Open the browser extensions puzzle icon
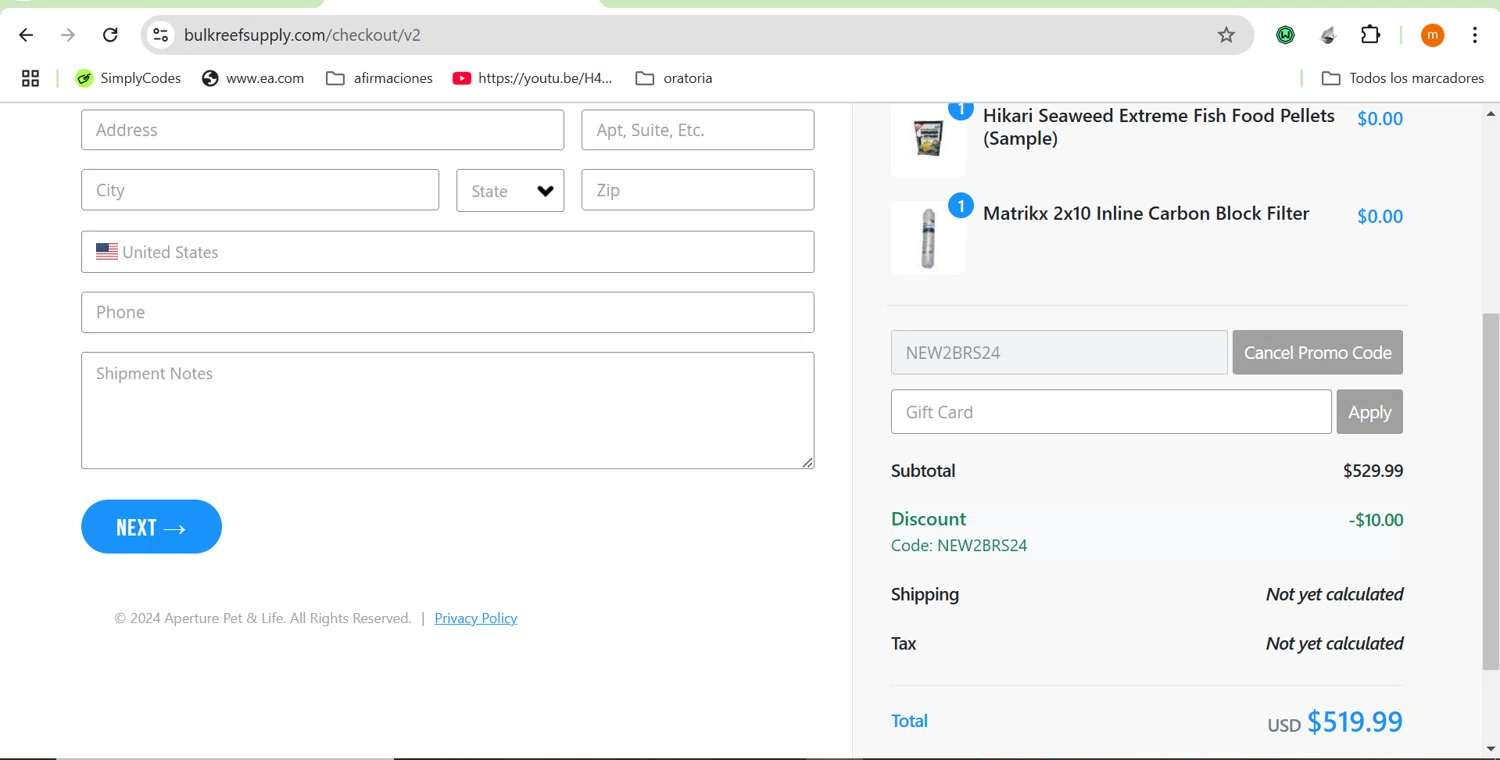The image size is (1500, 760). click(1370, 35)
